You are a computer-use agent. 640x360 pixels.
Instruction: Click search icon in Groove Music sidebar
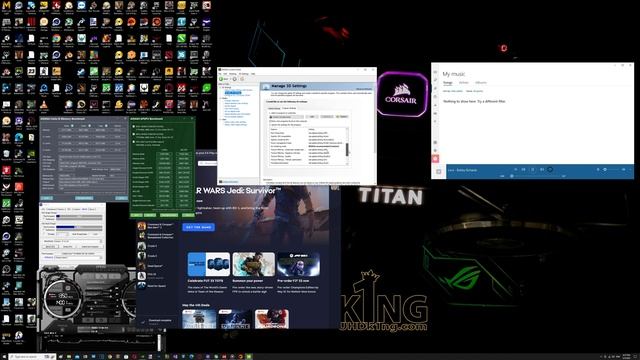click(435, 80)
